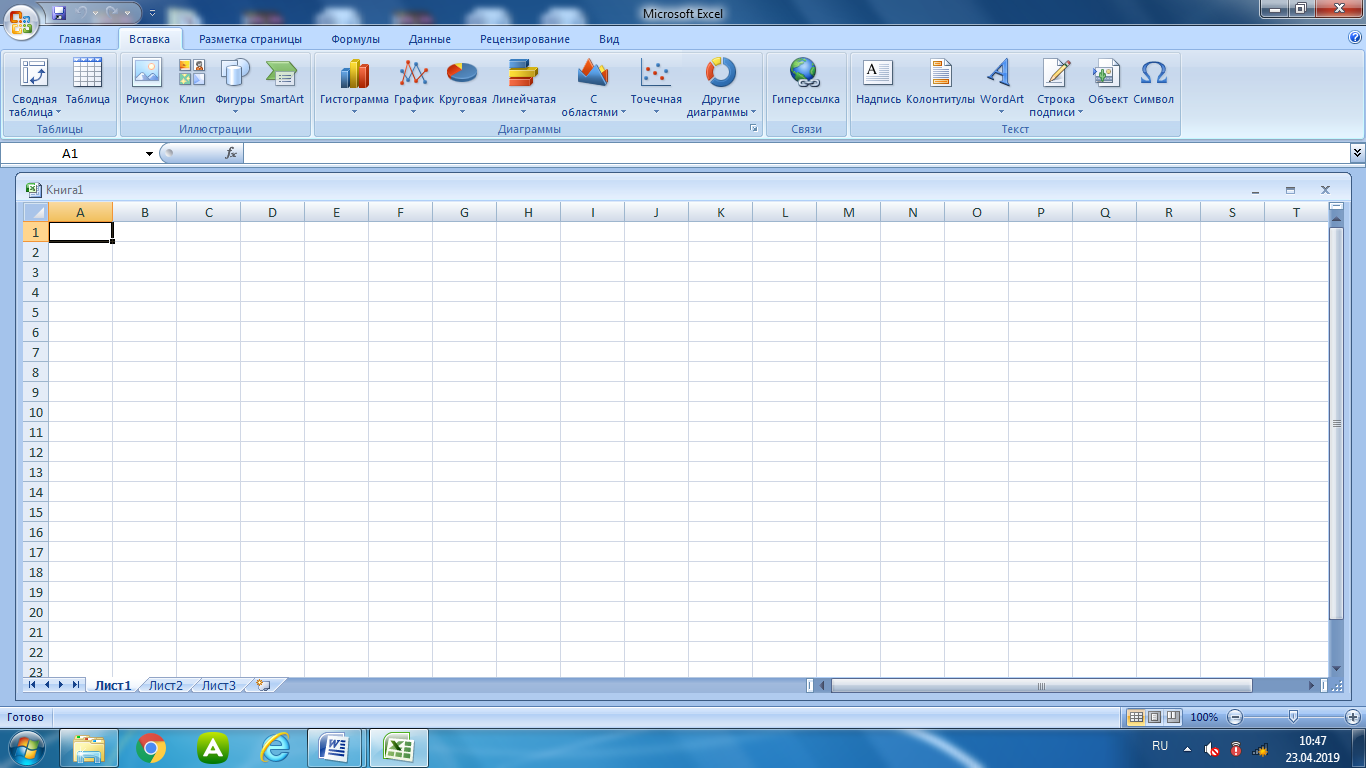Click the vertical scrollbar thumb

tap(1336, 423)
